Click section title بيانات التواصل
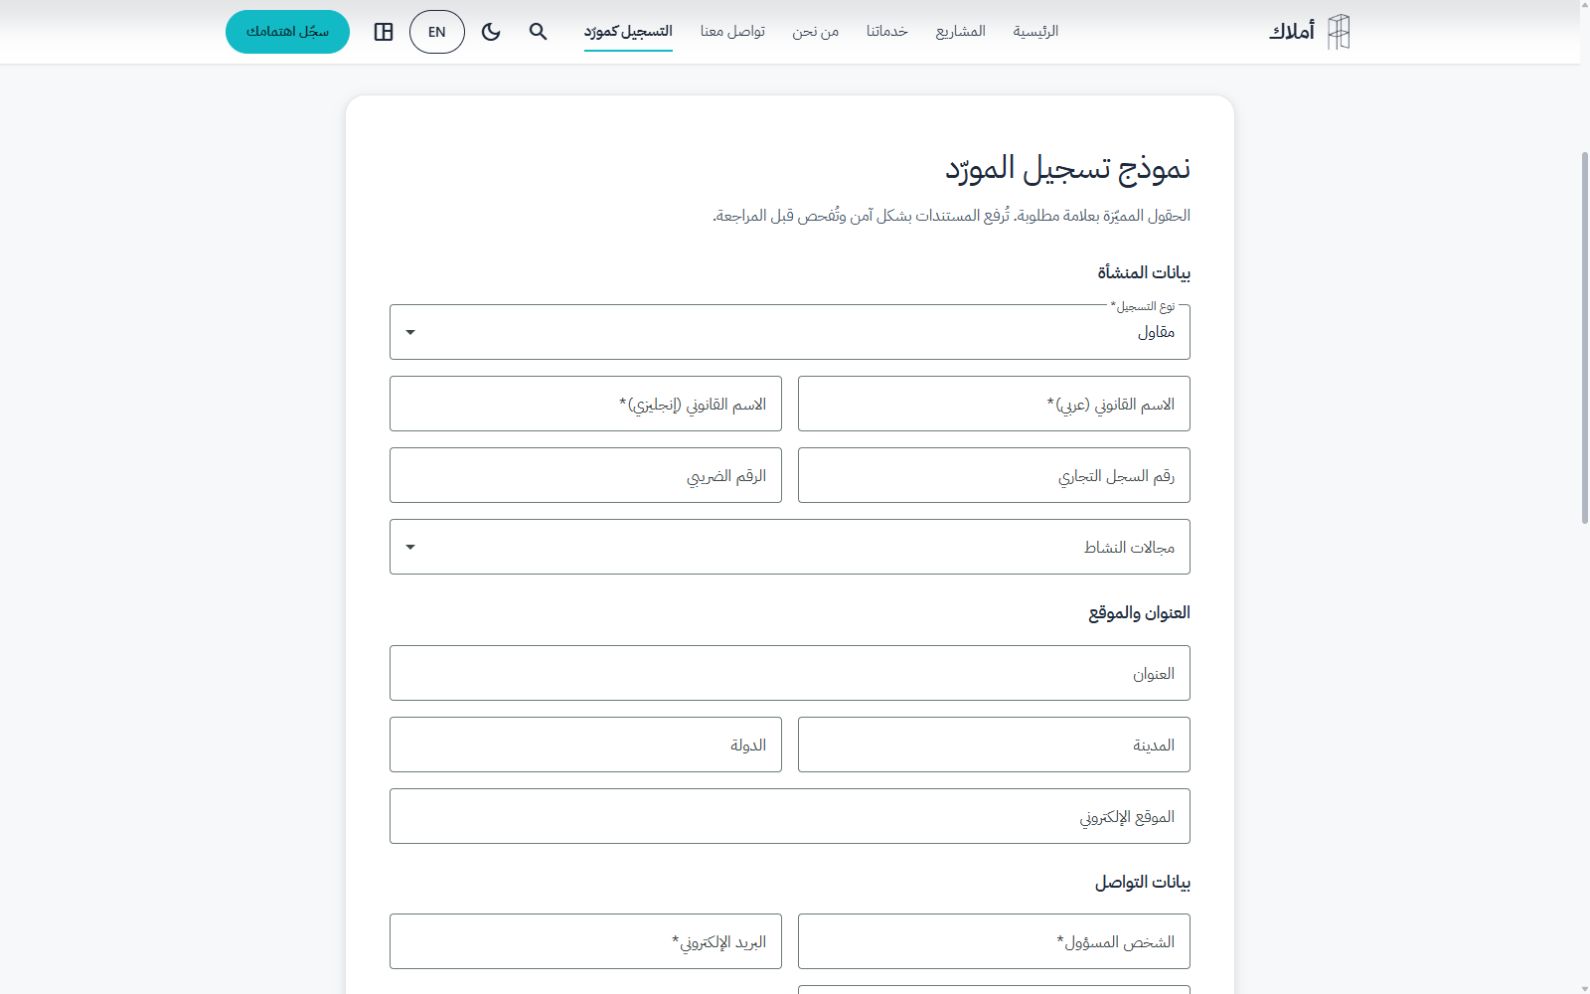This screenshot has width=1590, height=994. 1142,883
